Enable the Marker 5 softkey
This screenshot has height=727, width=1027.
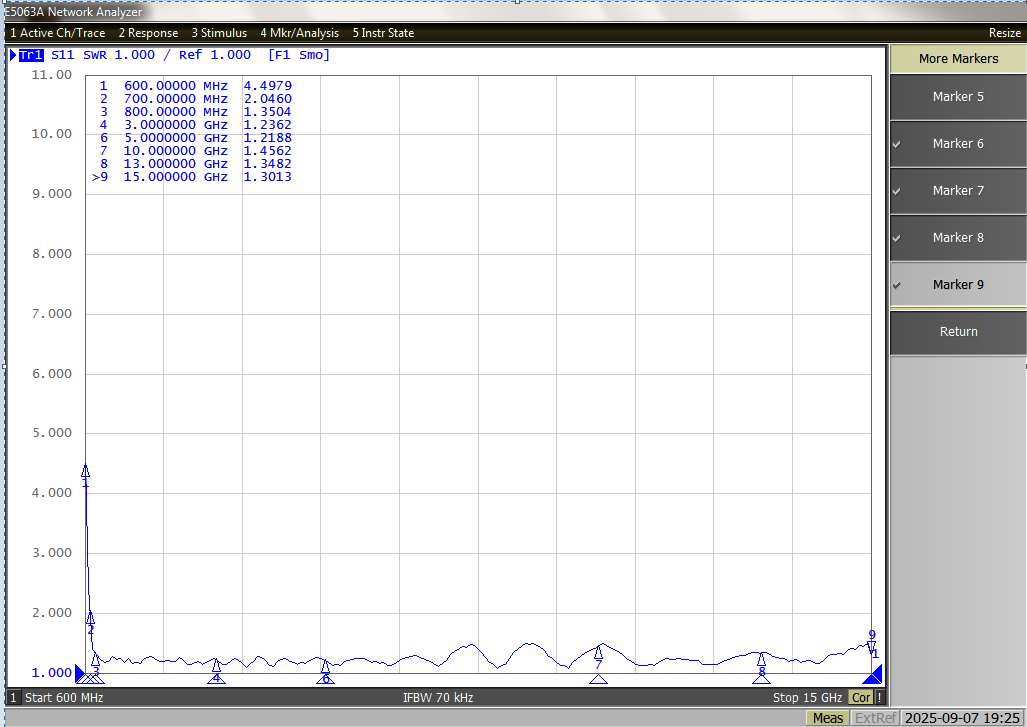pos(958,97)
